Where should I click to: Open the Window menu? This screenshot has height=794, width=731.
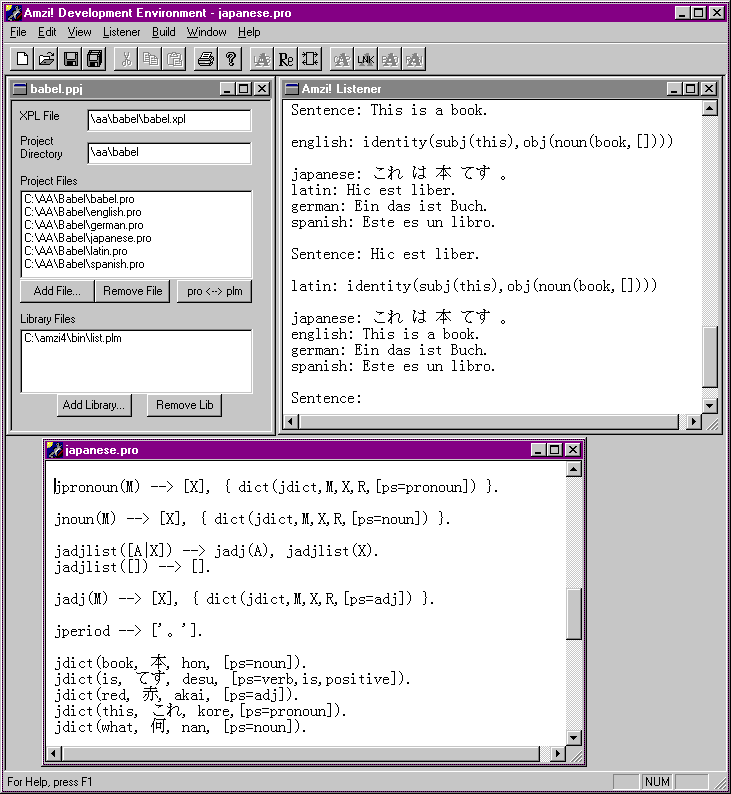tap(206, 32)
